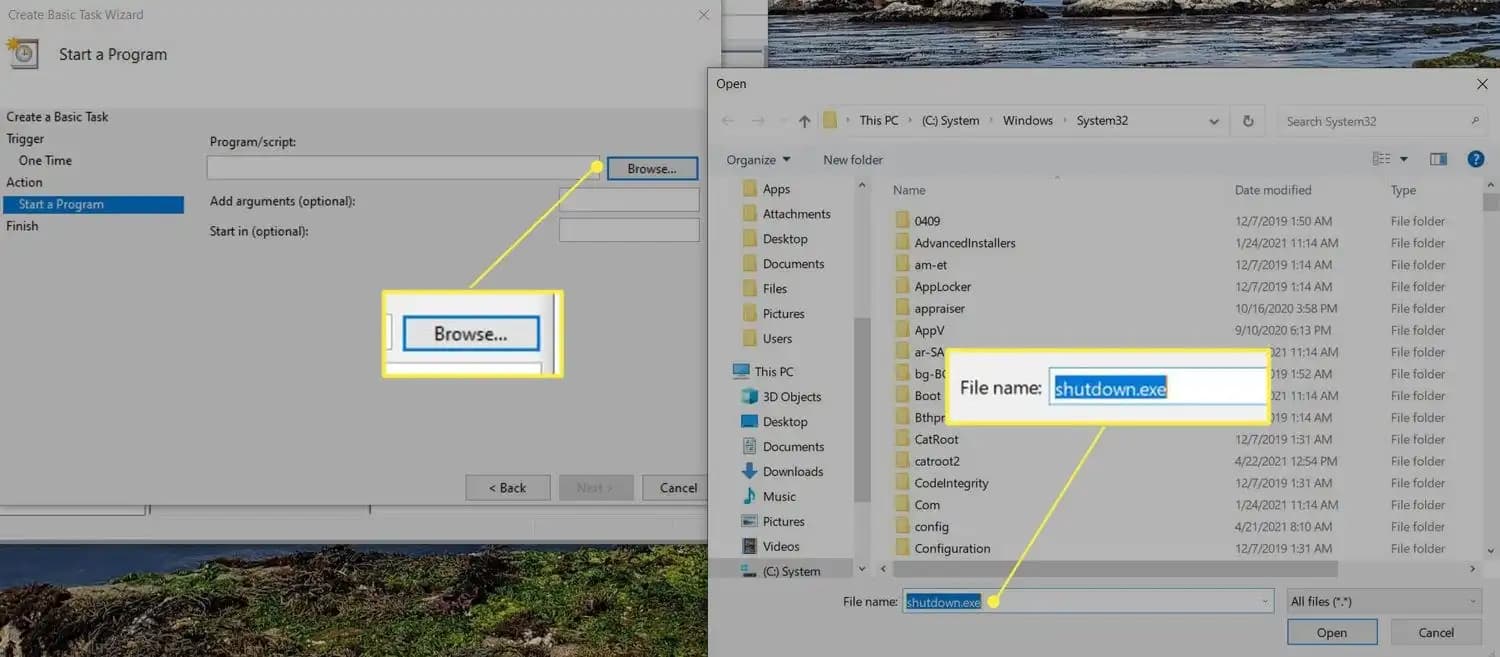1500x657 pixels.
Task: Select Videos in navigation pane
Action: pos(780,547)
